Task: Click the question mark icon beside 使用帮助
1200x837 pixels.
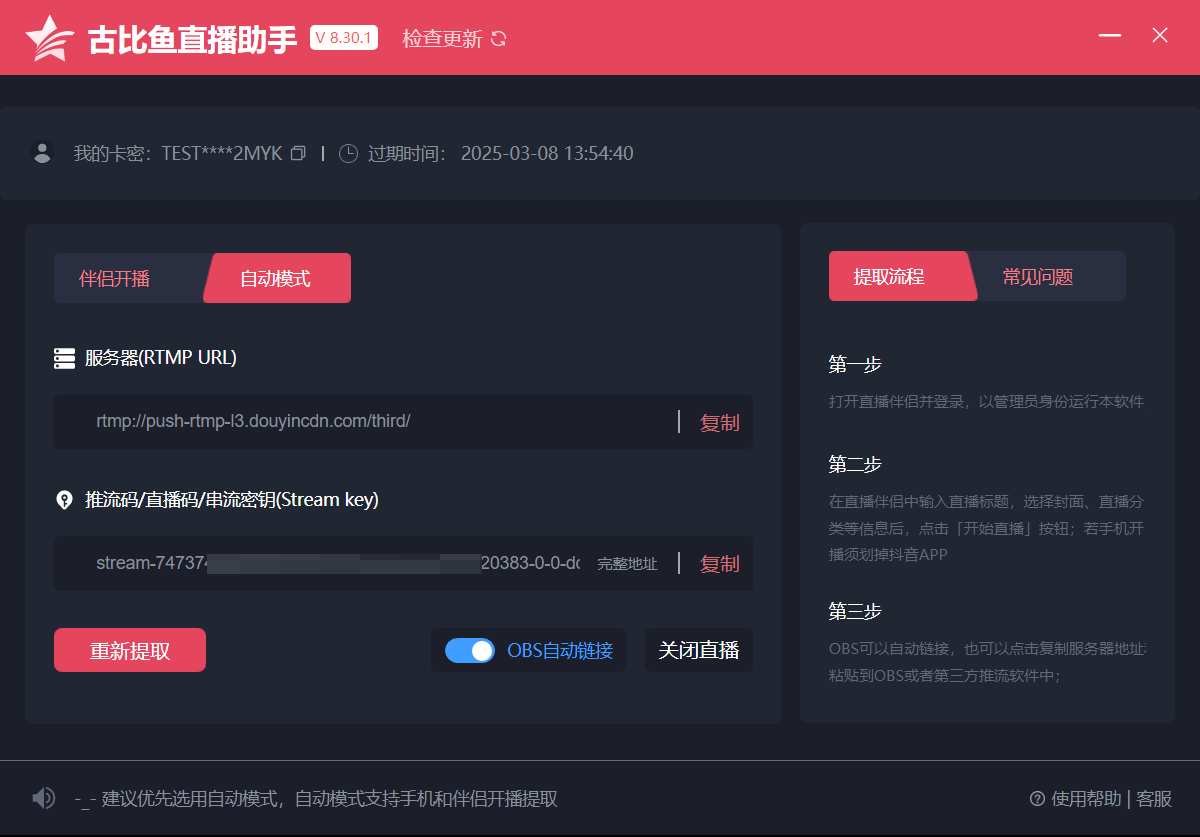Action: (x=1037, y=799)
